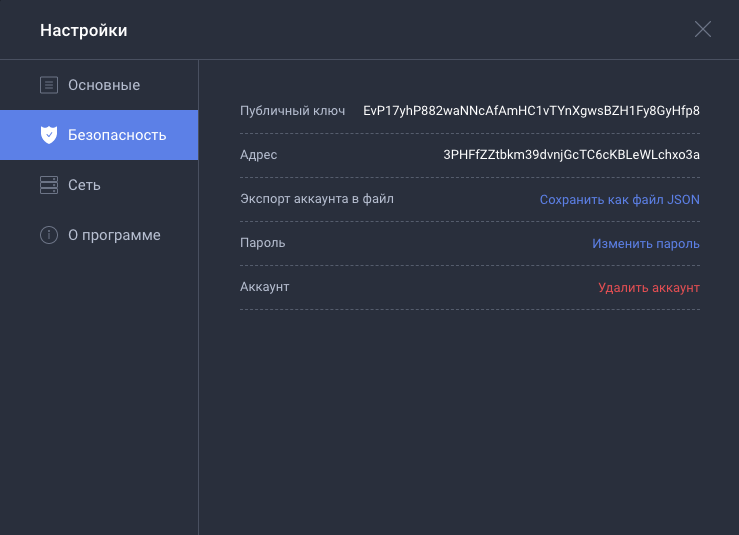This screenshot has width=739, height=535.
Task: Click the Сеть server icon
Action: click(x=48, y=185)
